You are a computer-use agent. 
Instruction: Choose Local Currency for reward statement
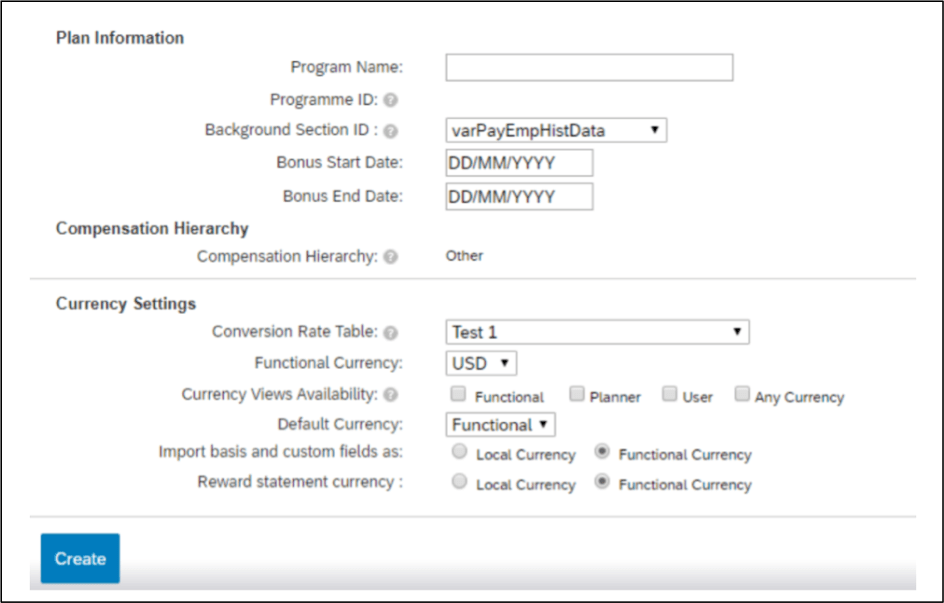click(x=460, y=482)
